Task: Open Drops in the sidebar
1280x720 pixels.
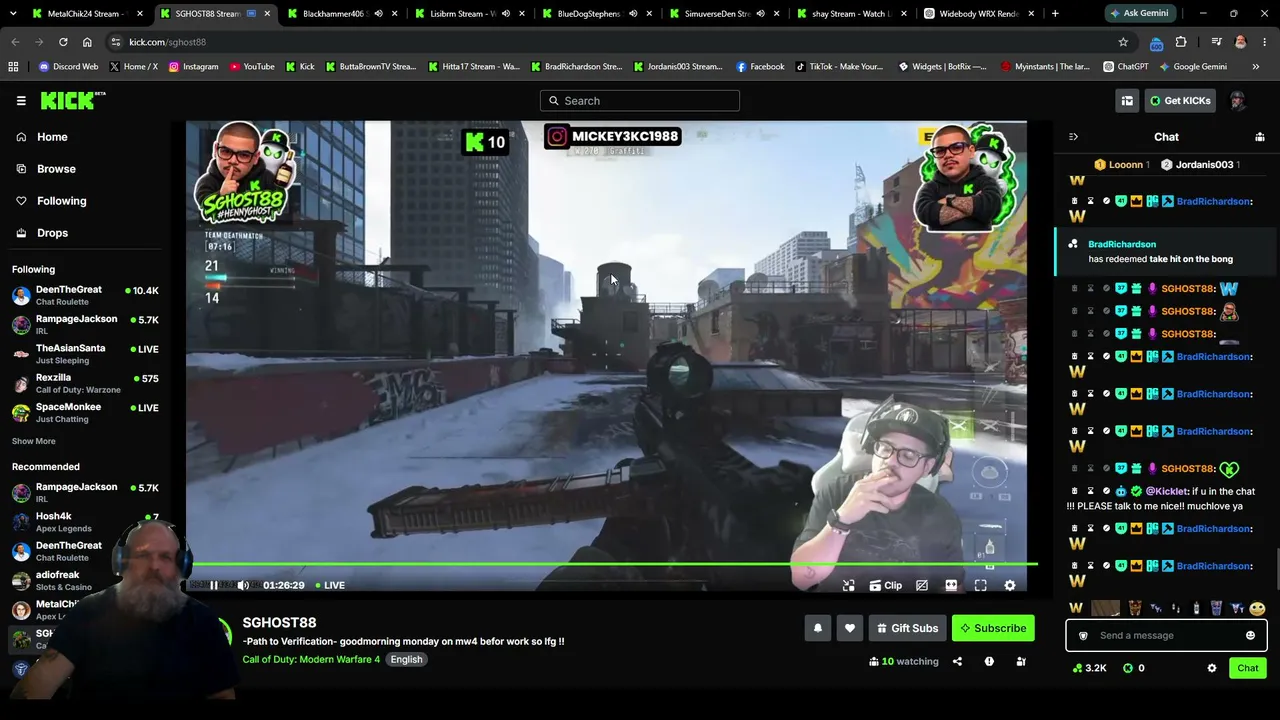Action: (x=52, y=233)
